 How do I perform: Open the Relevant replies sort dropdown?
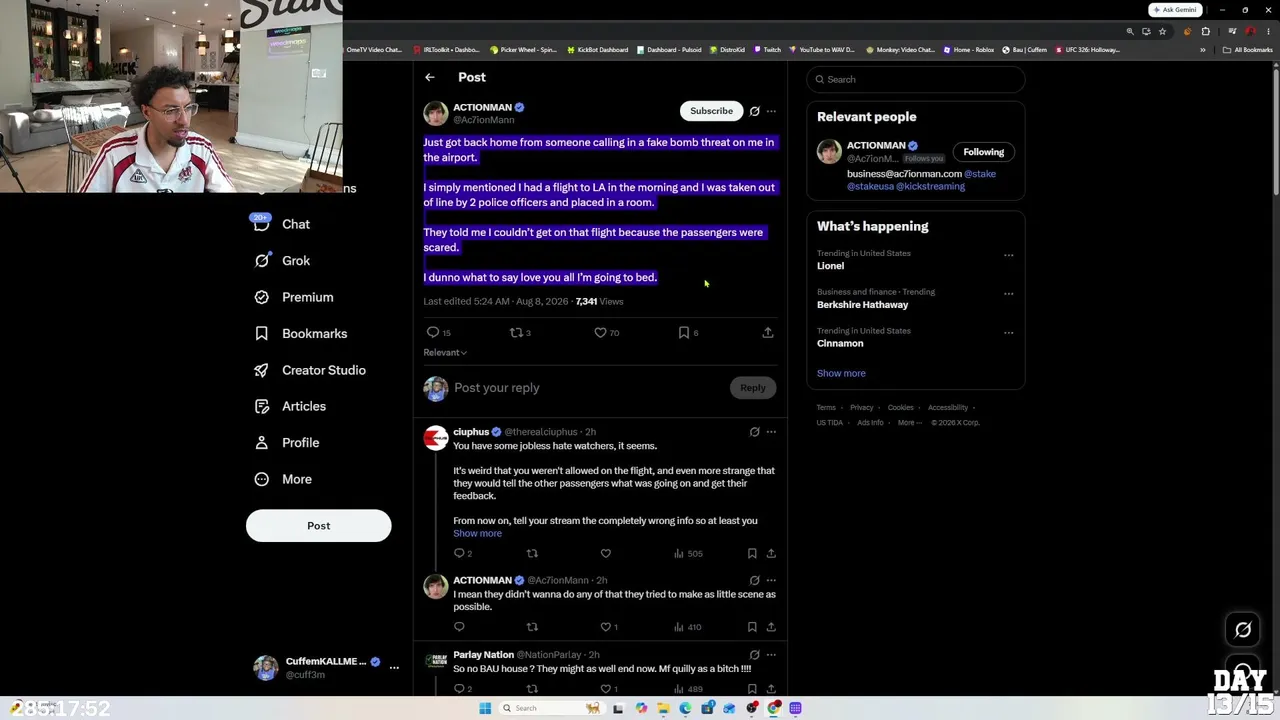(x=445, y=353)
